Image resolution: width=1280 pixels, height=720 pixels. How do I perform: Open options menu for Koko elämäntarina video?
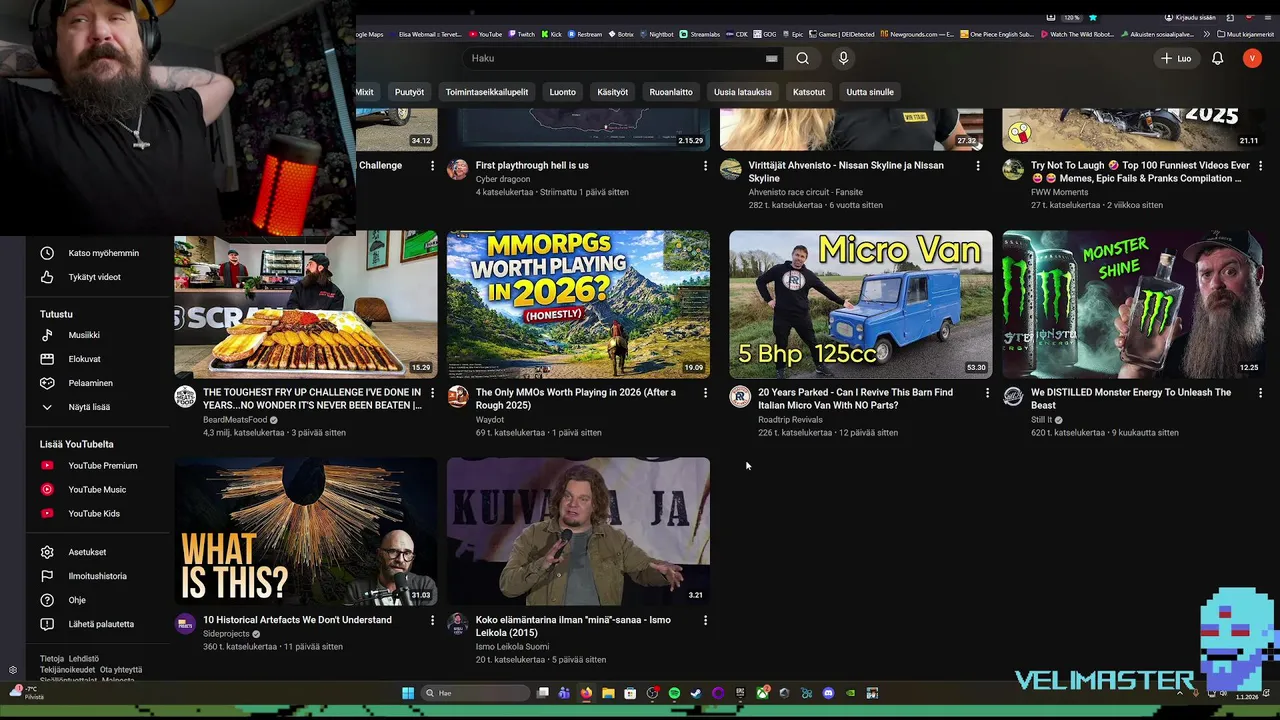[x=705, y=620]
